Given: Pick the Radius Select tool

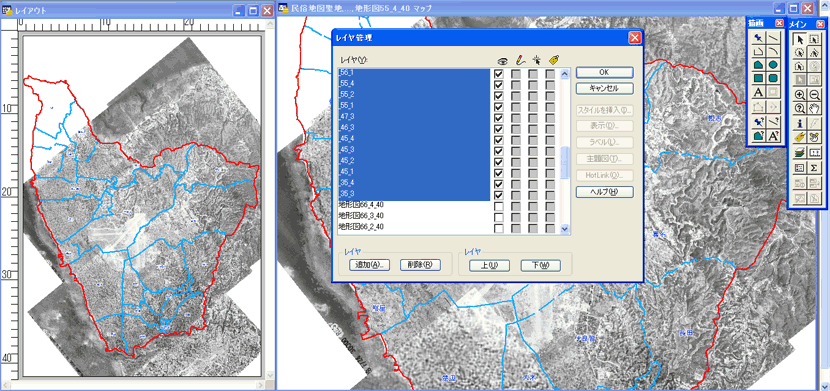Looking at the screenshot, I should click(x=800, y=52).
